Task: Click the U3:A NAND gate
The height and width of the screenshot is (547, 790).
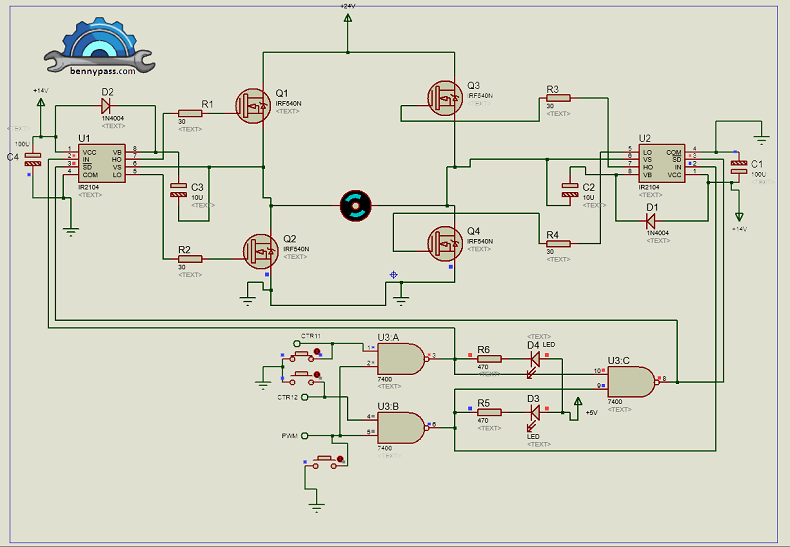Action: 399,355
